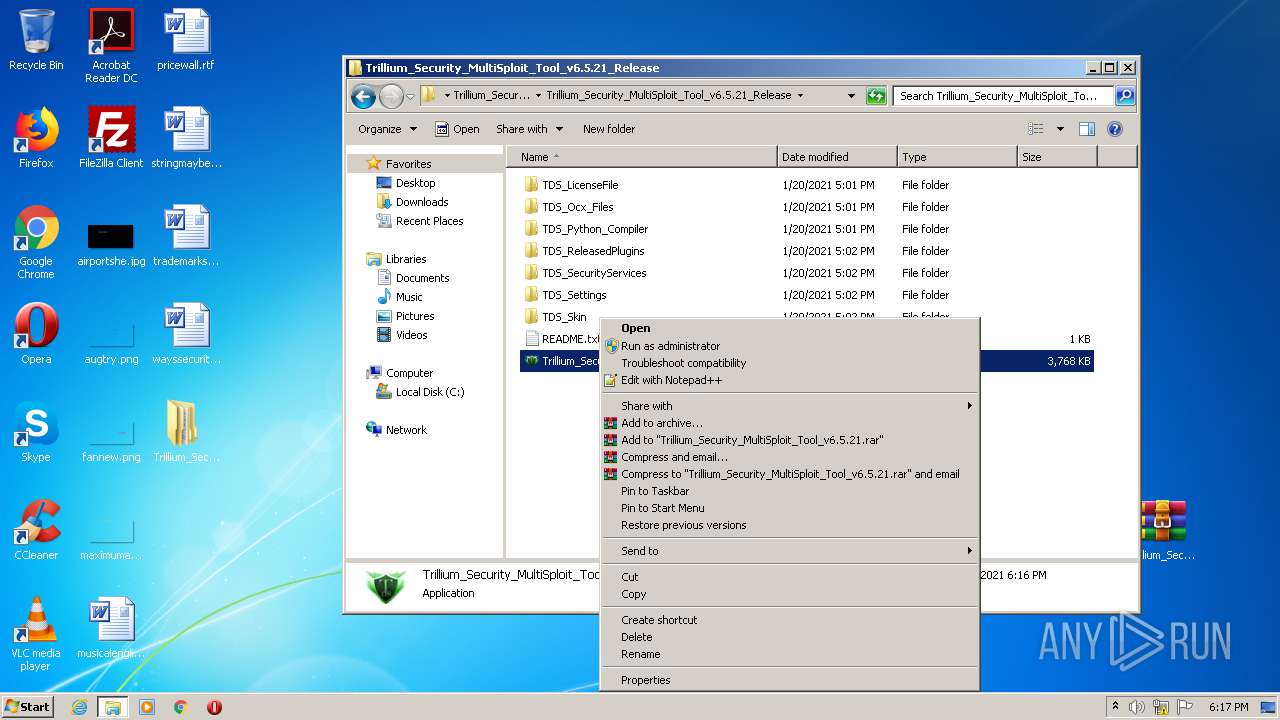Open Explorer help question mark icon
The height and width of the screenshot is (720, 1280).
click(1115, 129)
